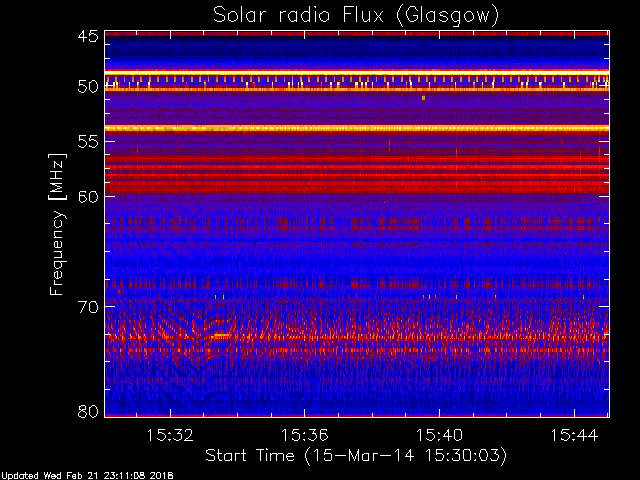
Task: Click the 50 MHz axis tick label
Action: click(x=88, y=86)
